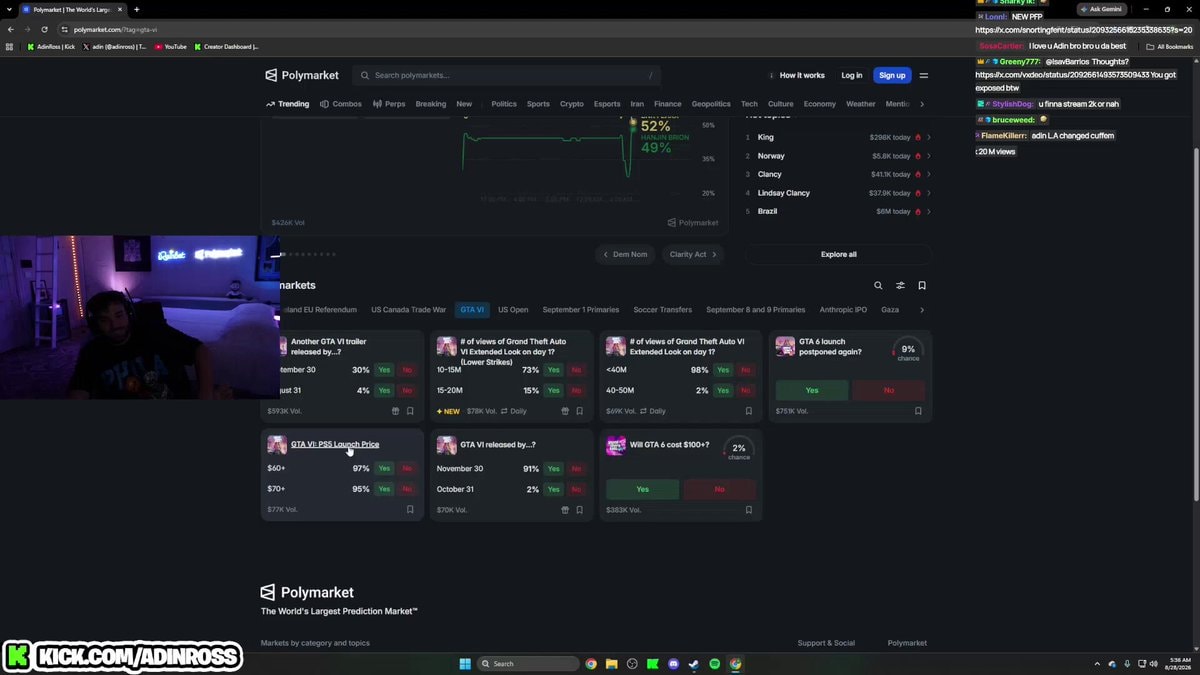Viewport: 1200px width, 675px height.
Task: Bookmark the 'GTA 6 launch postponed again?' market
Action: click(918, 411)
